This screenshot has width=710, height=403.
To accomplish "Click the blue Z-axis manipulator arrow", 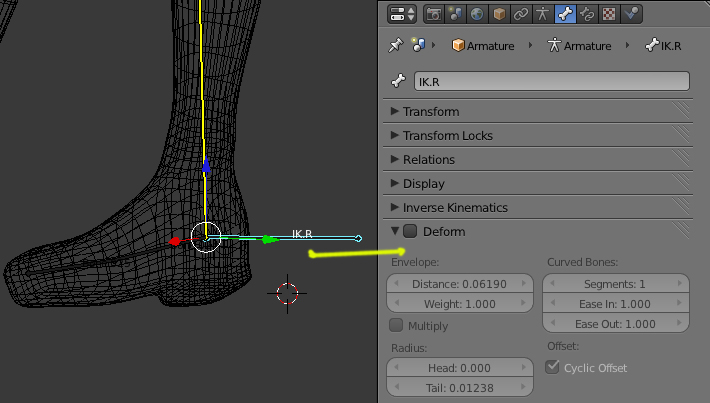I will [206, 165].
